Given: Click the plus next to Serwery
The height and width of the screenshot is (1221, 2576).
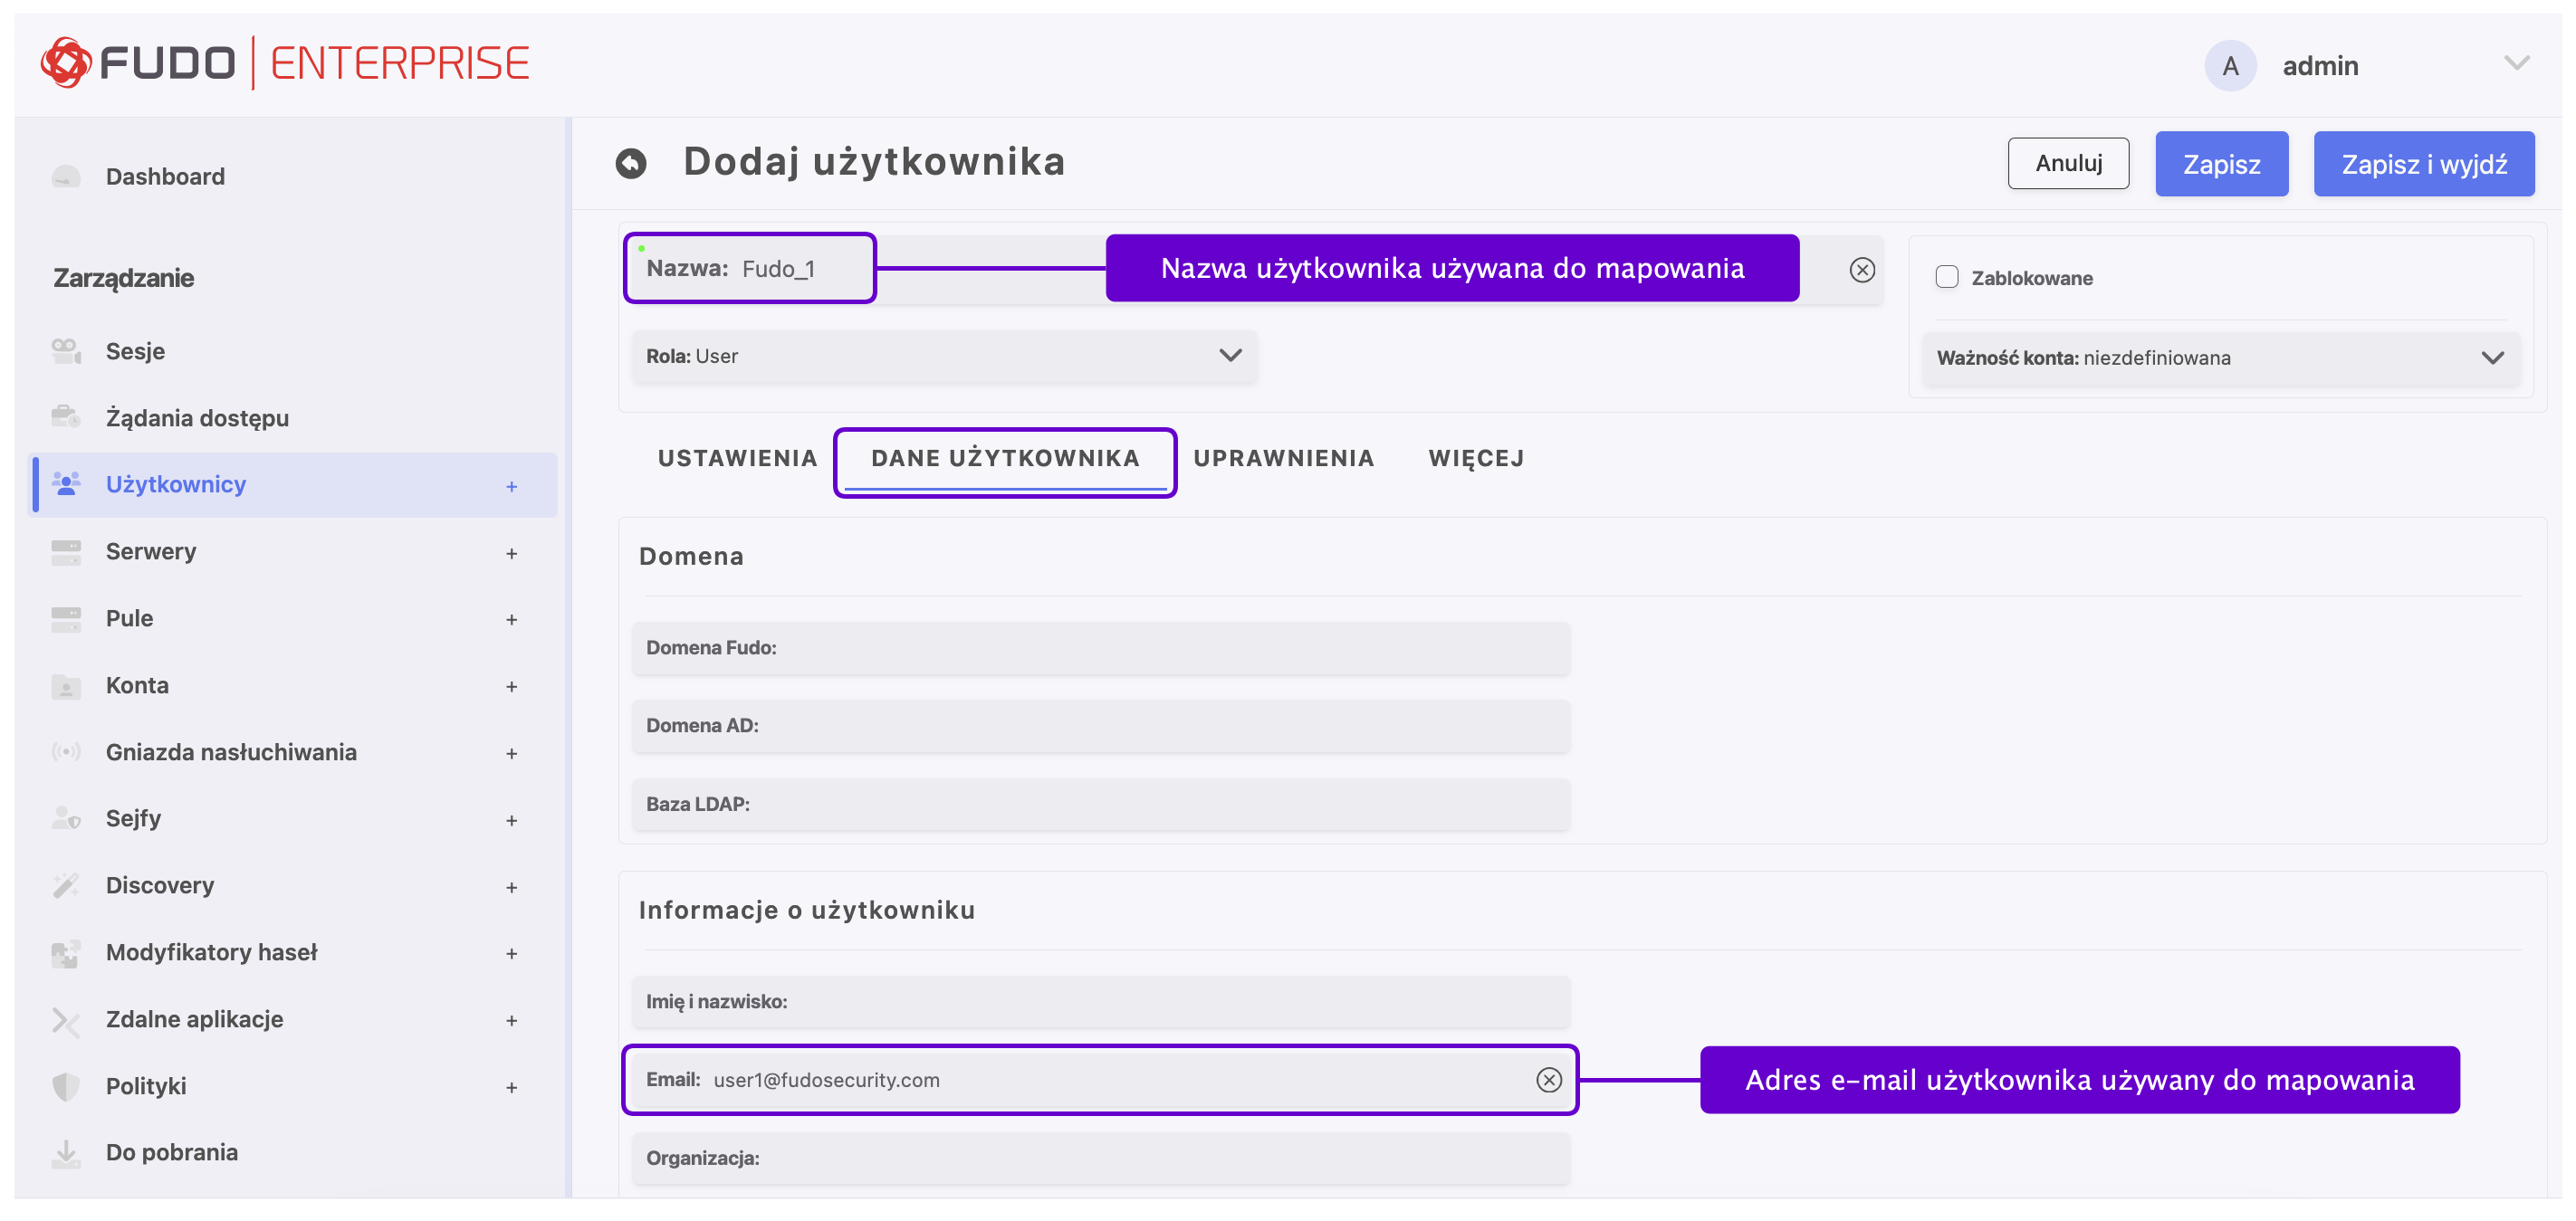Looking at the screenshot, I should 511,553.
